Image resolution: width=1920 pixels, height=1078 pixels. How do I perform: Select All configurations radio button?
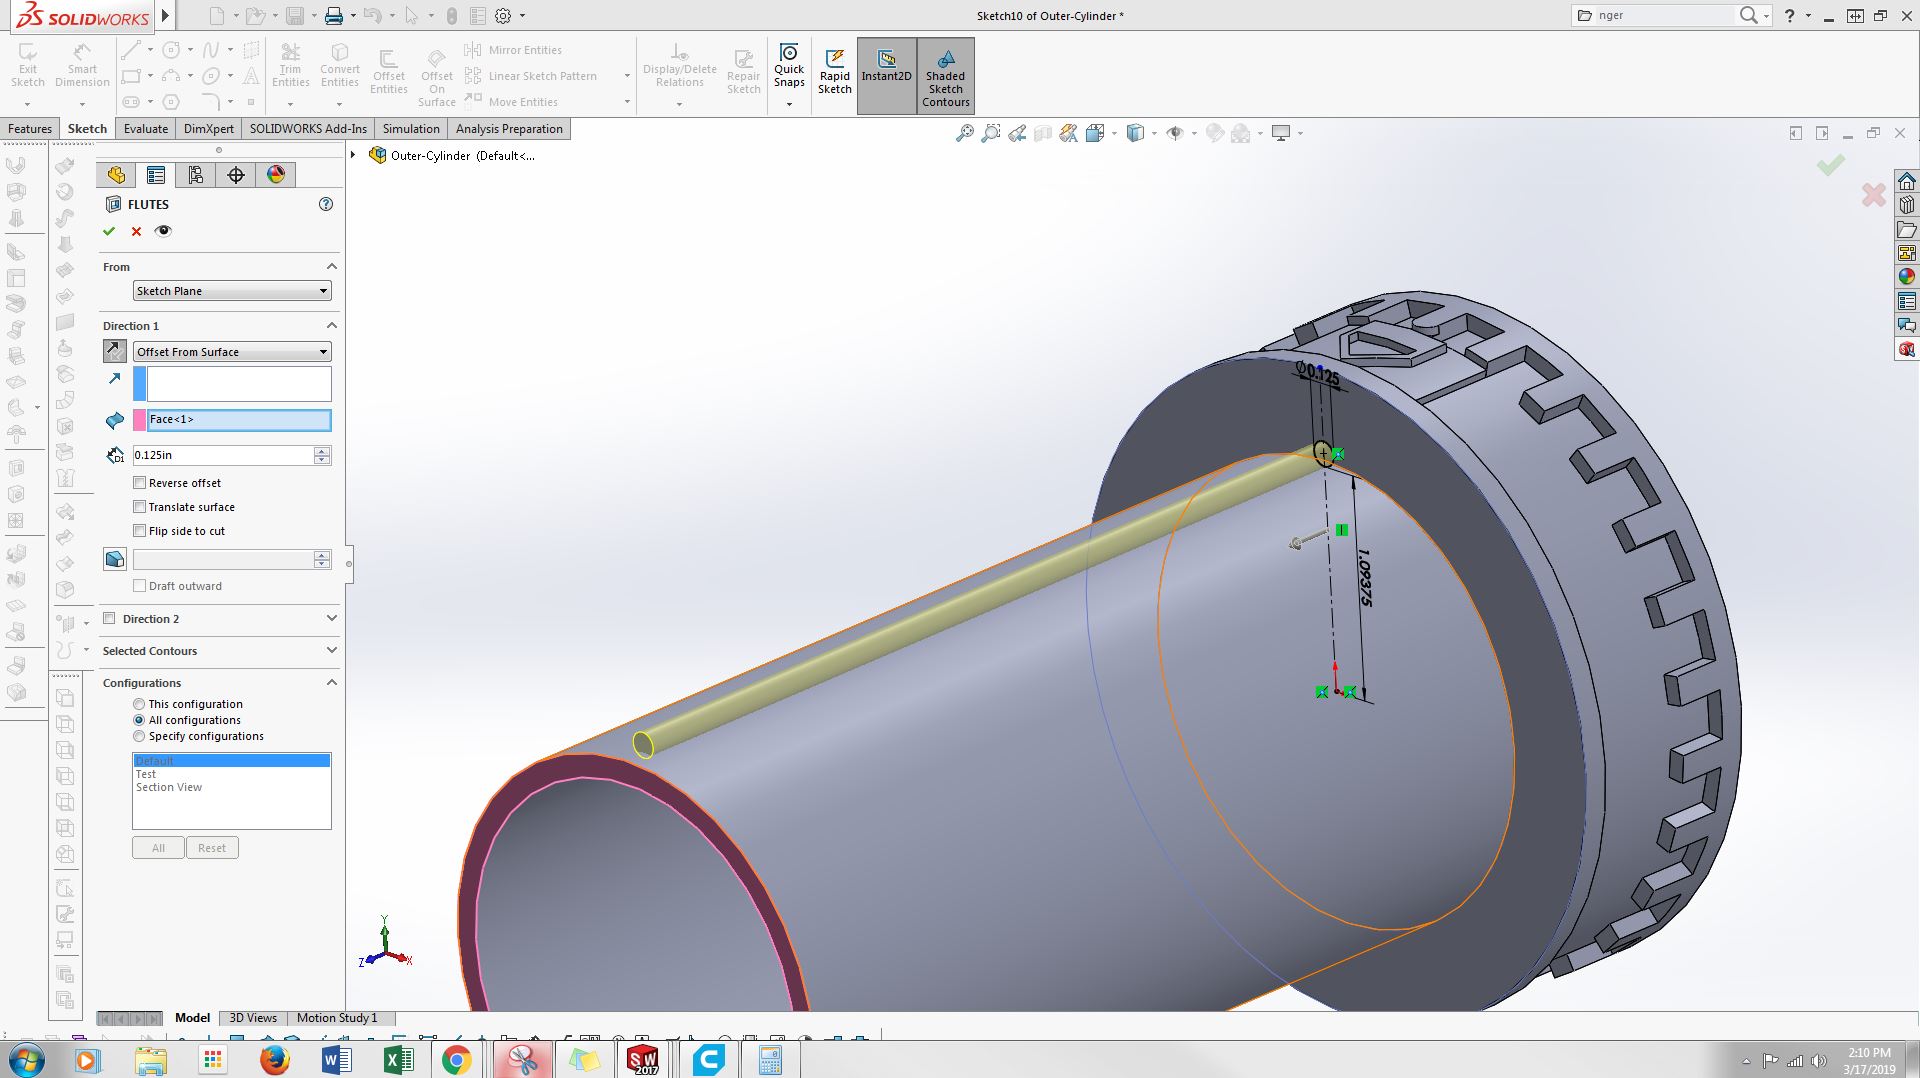139,720
